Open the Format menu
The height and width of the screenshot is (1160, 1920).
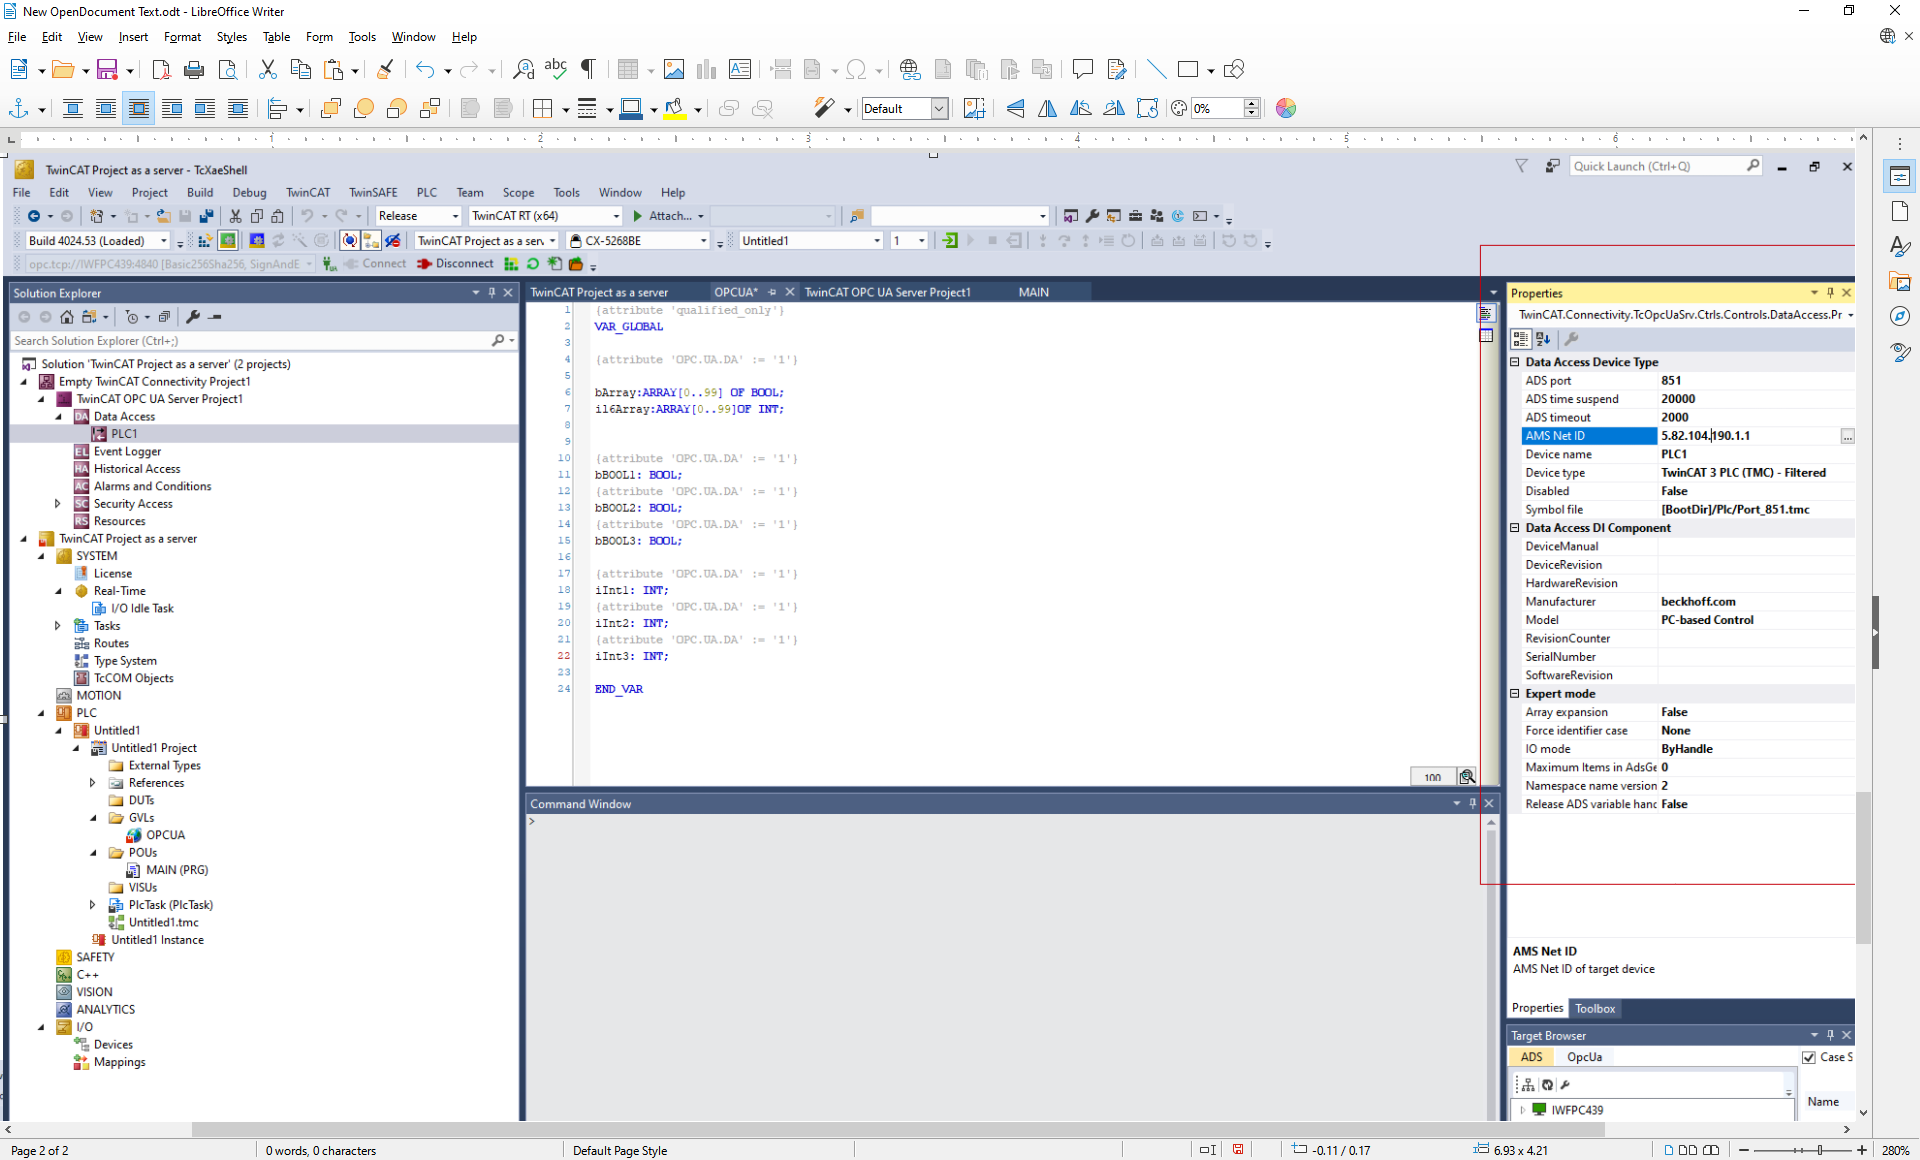pos(182,37)
